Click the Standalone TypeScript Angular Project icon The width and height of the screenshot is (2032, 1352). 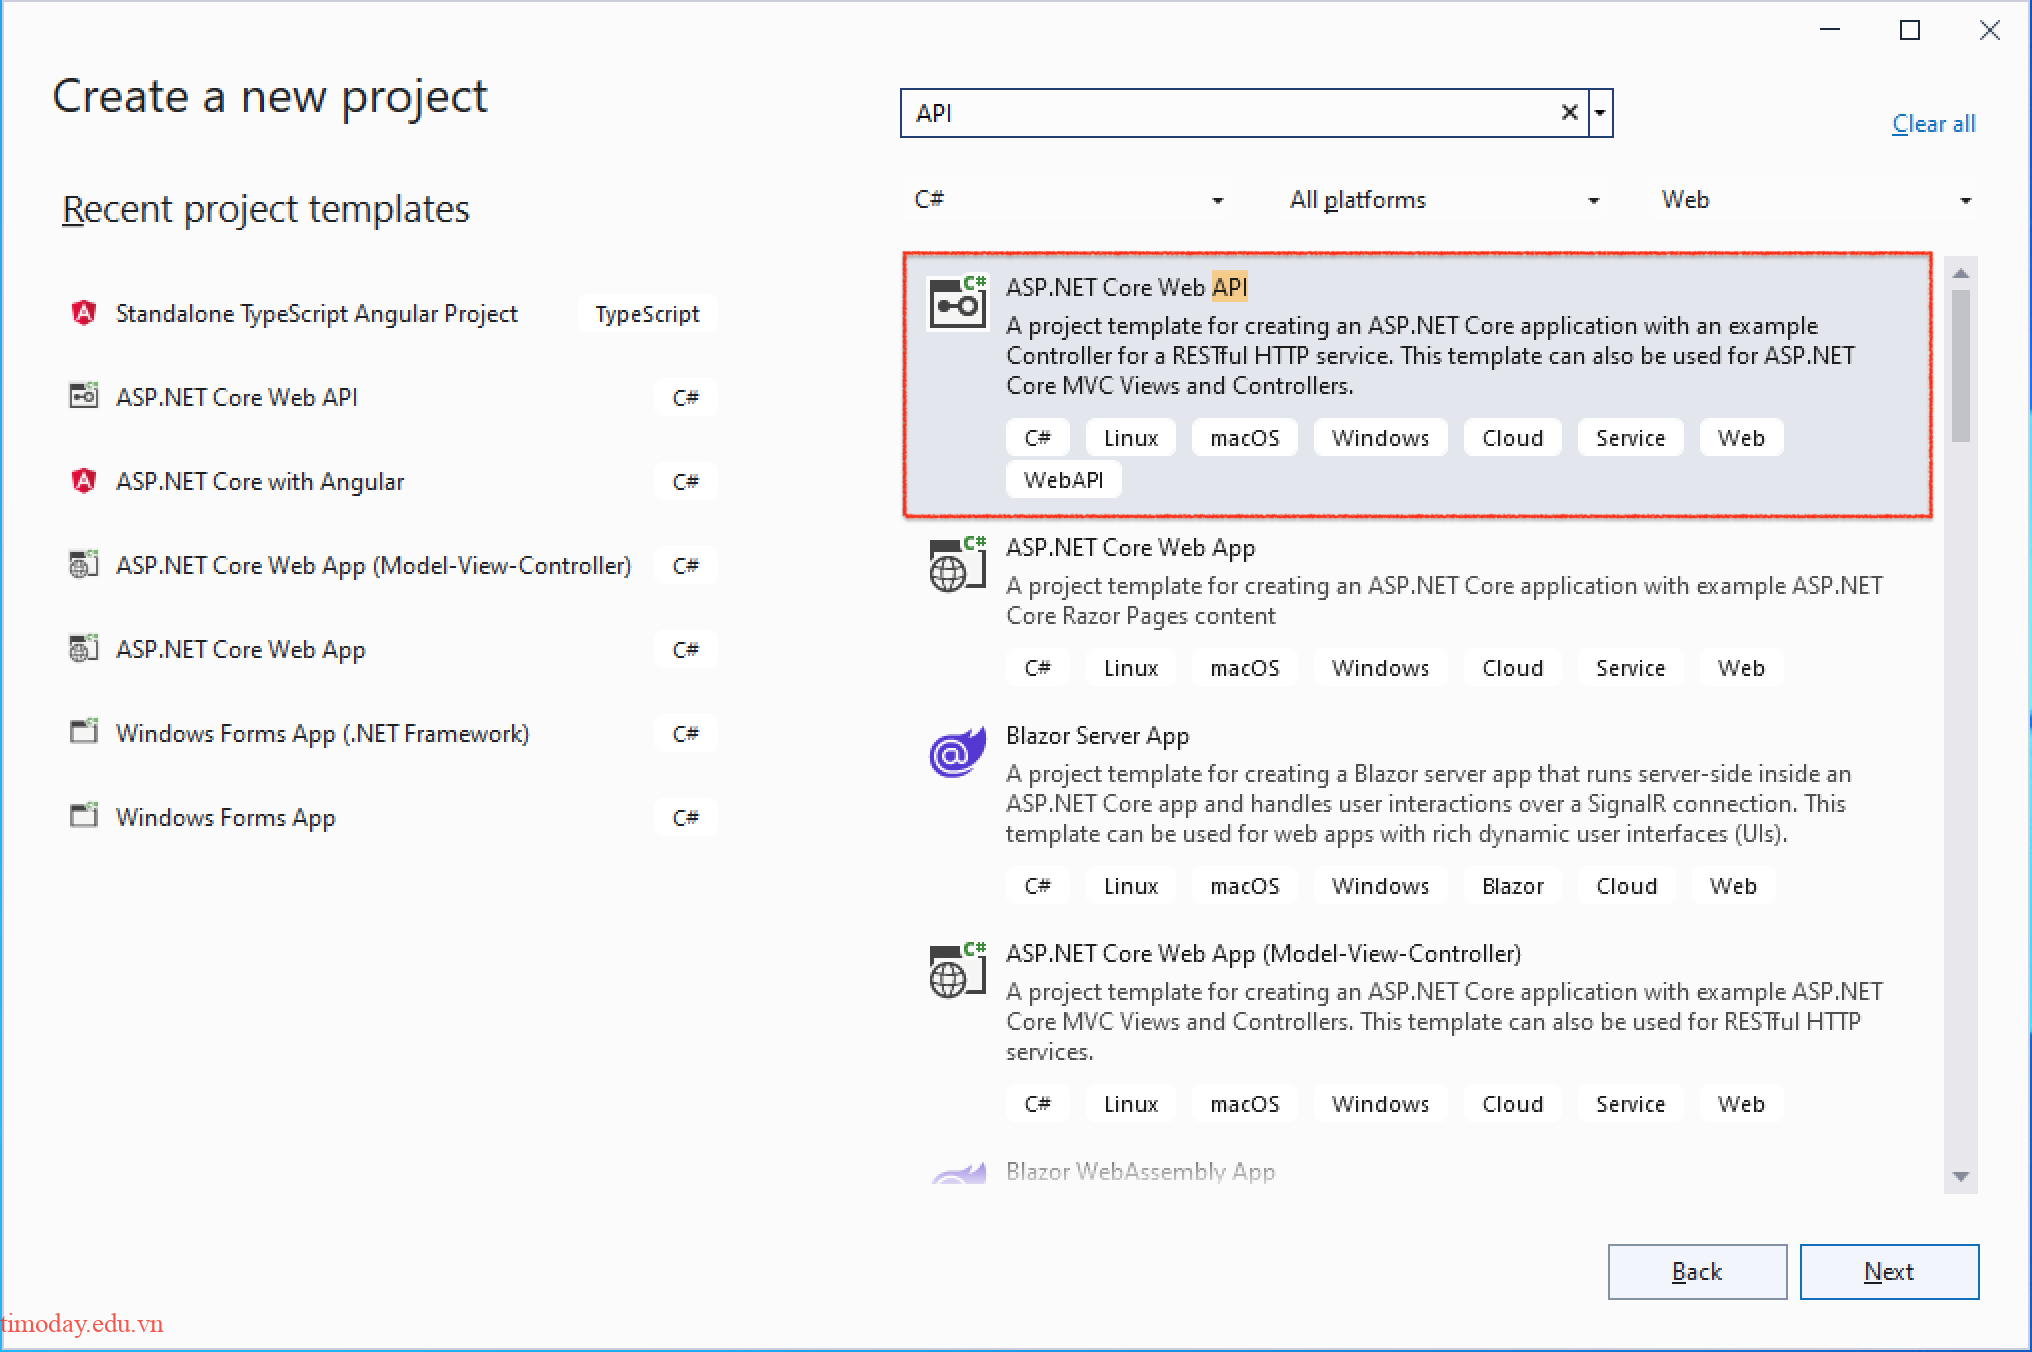84,313
